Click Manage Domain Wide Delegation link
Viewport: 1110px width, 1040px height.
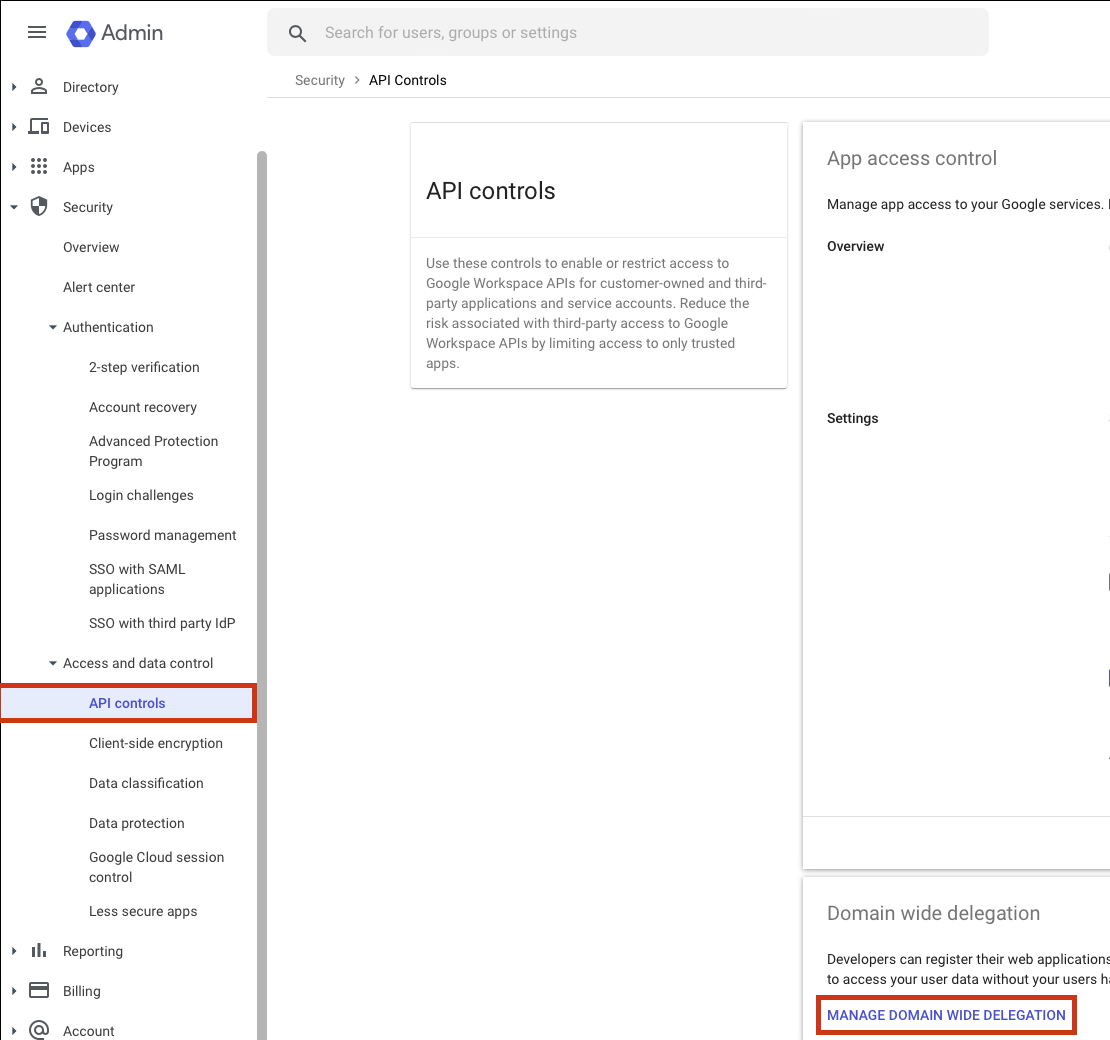pos(946,1015)
